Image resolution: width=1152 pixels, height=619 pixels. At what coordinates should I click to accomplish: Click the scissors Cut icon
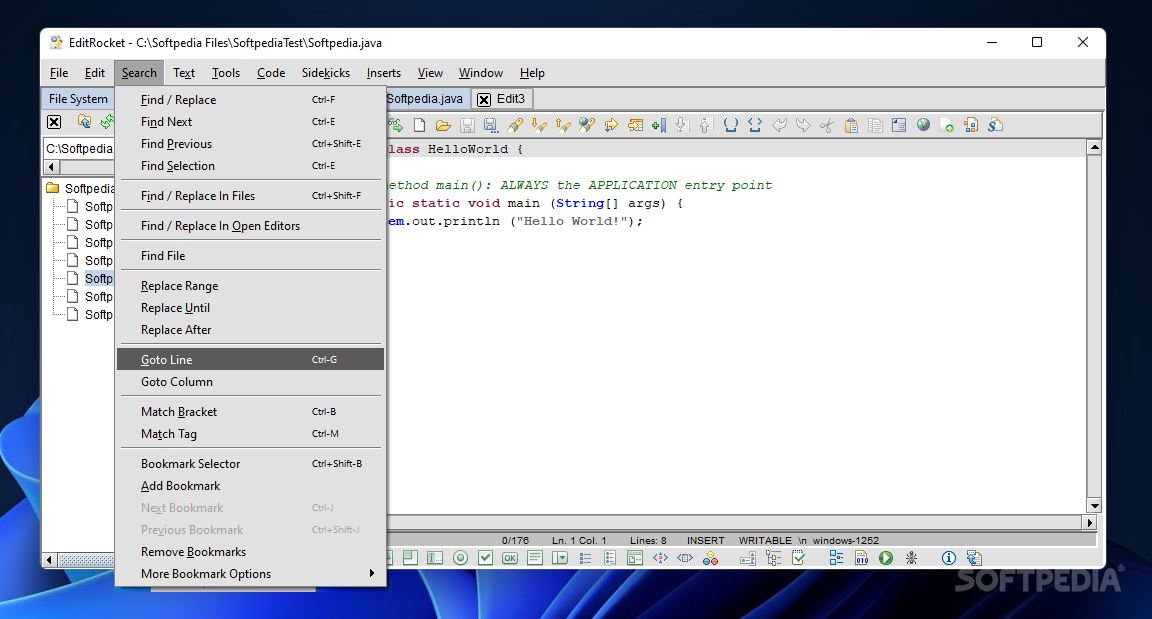coord(827,126)
